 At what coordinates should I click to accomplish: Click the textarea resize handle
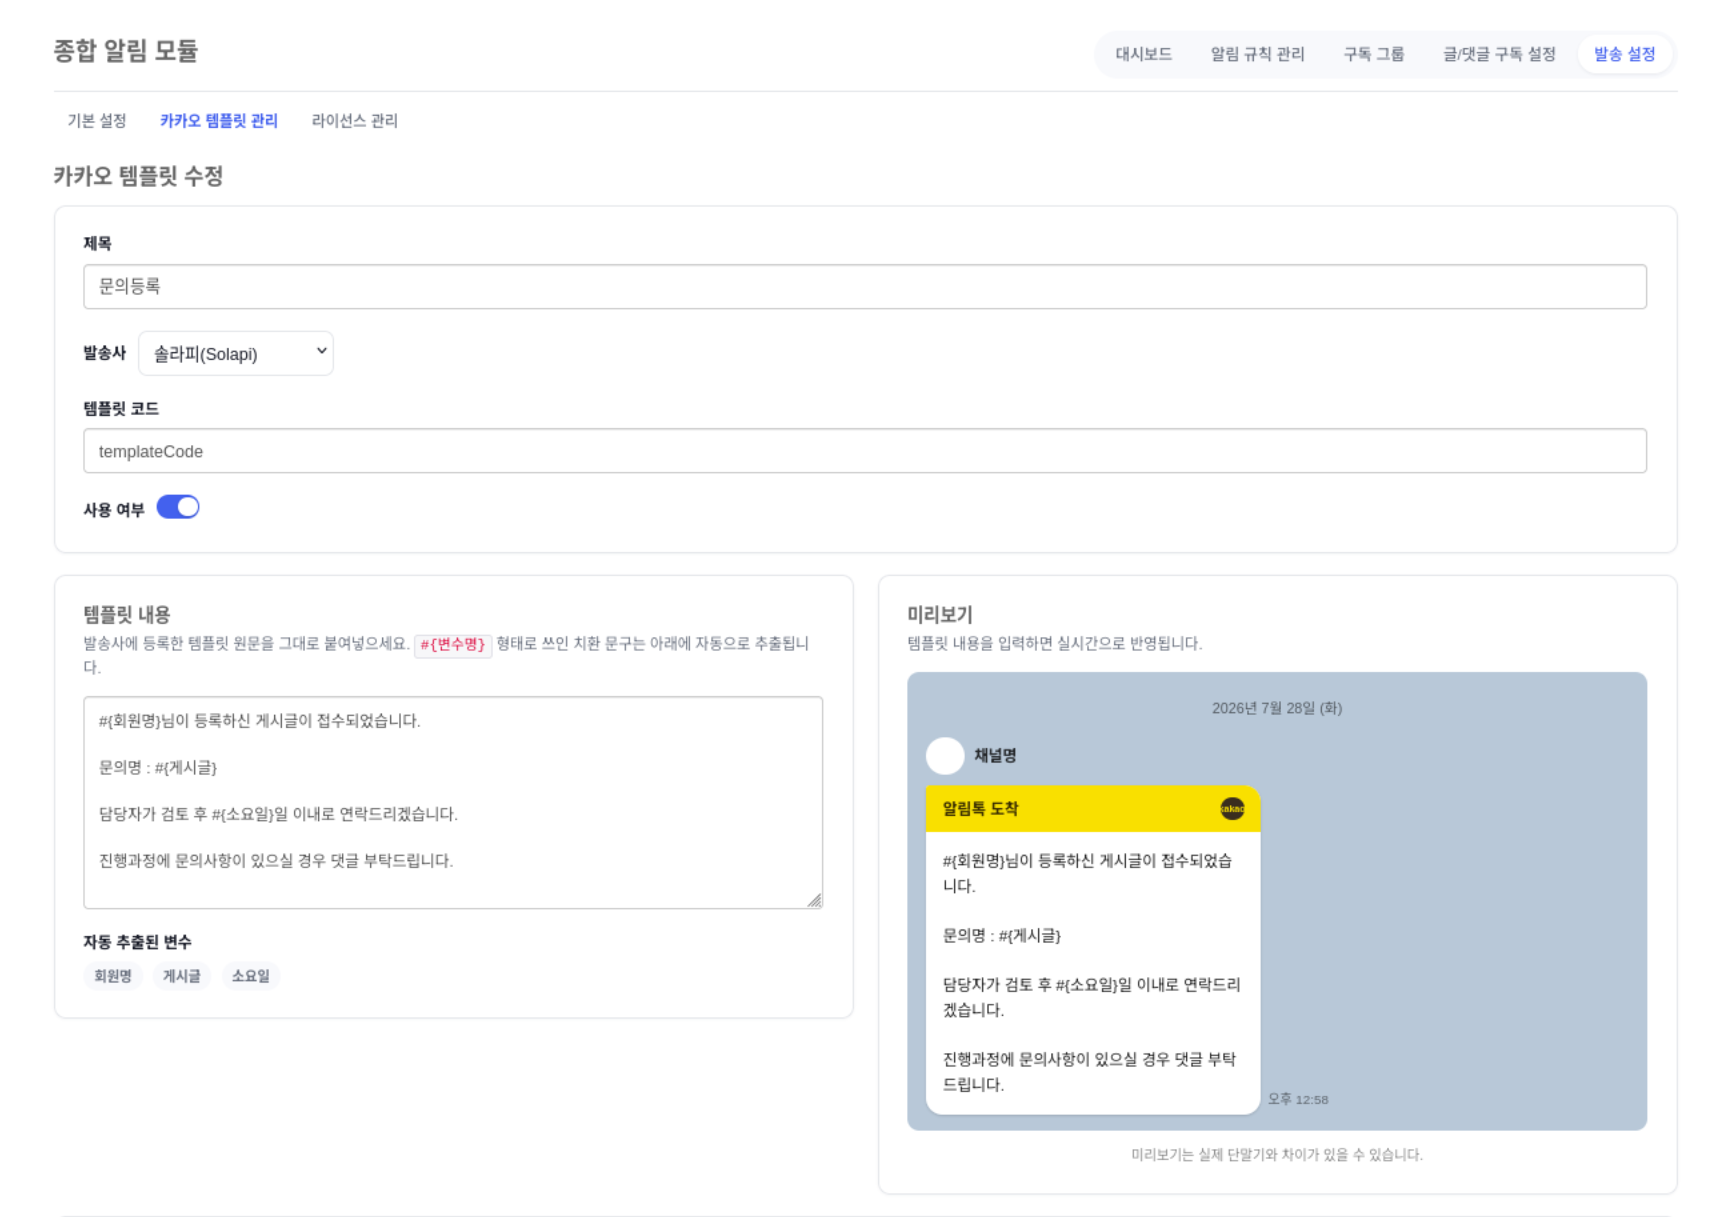pos(814,900)
